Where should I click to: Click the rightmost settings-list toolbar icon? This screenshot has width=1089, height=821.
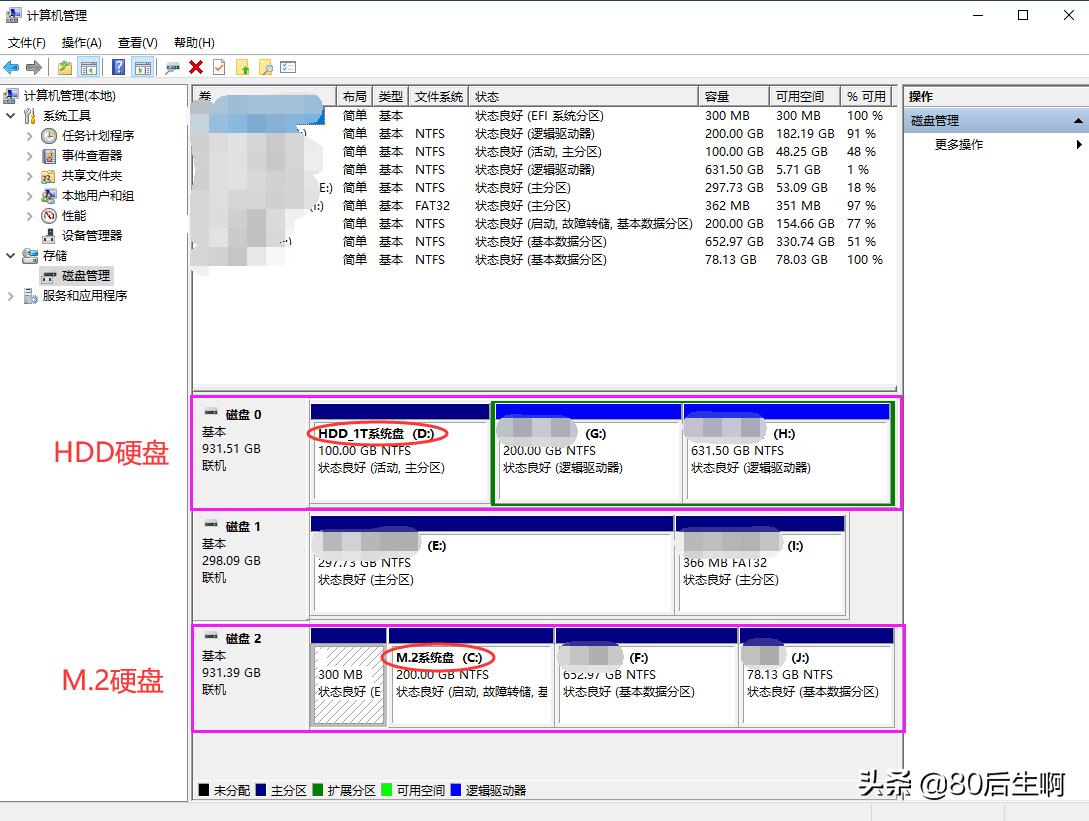[x=288, y=67]
